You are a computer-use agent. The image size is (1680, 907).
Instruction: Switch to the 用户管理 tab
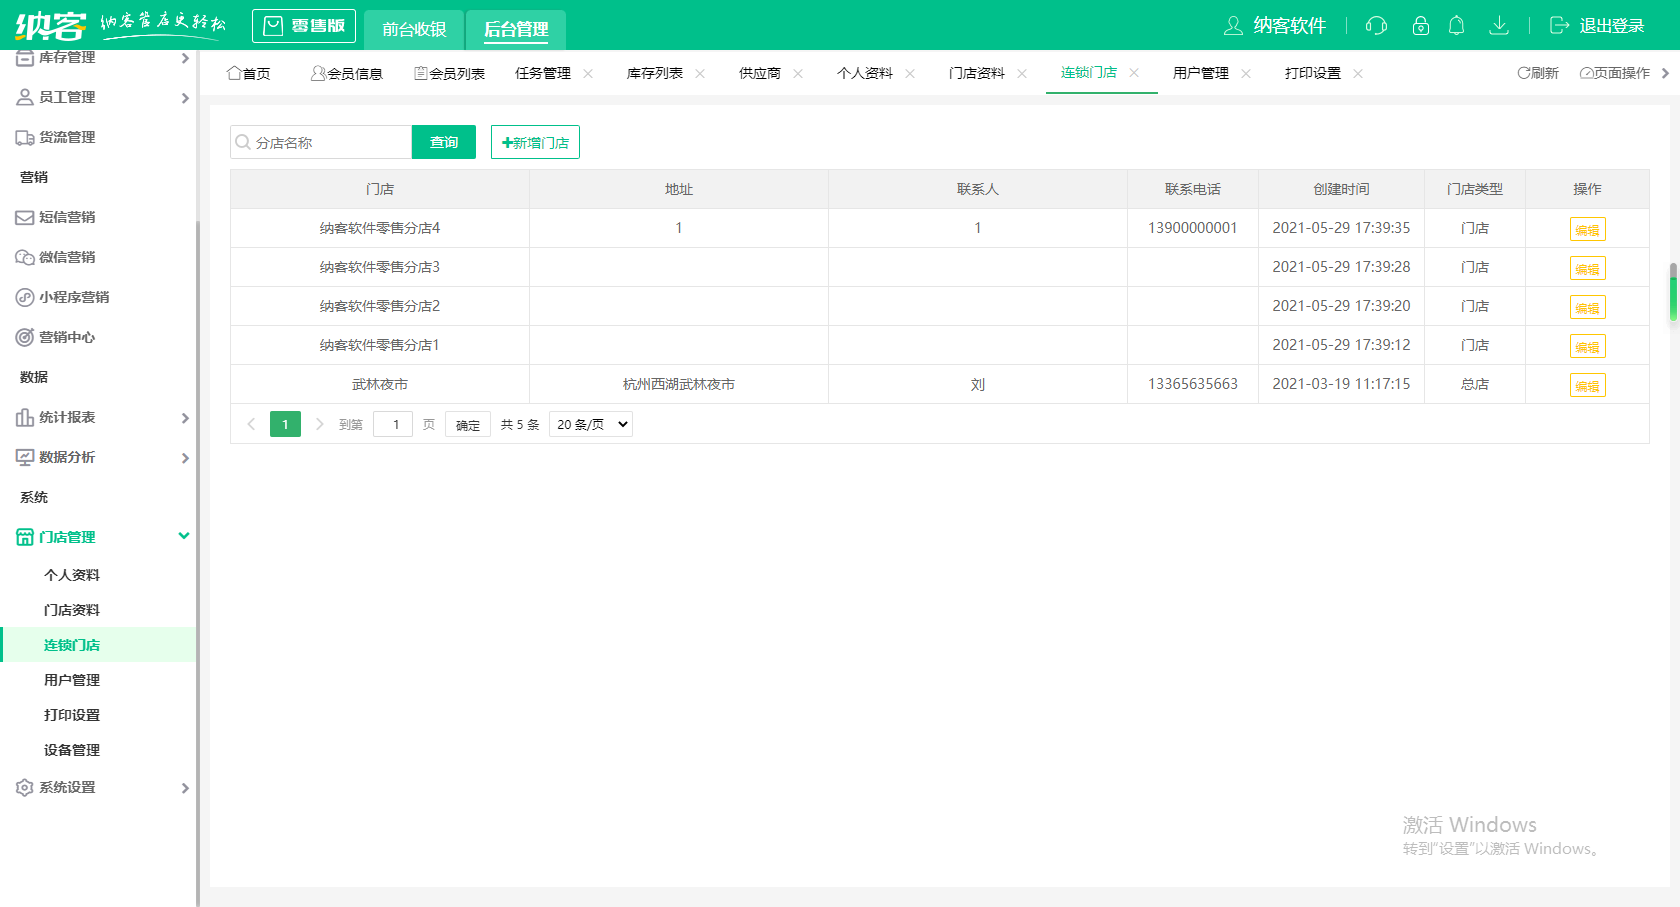(1200, 73)
